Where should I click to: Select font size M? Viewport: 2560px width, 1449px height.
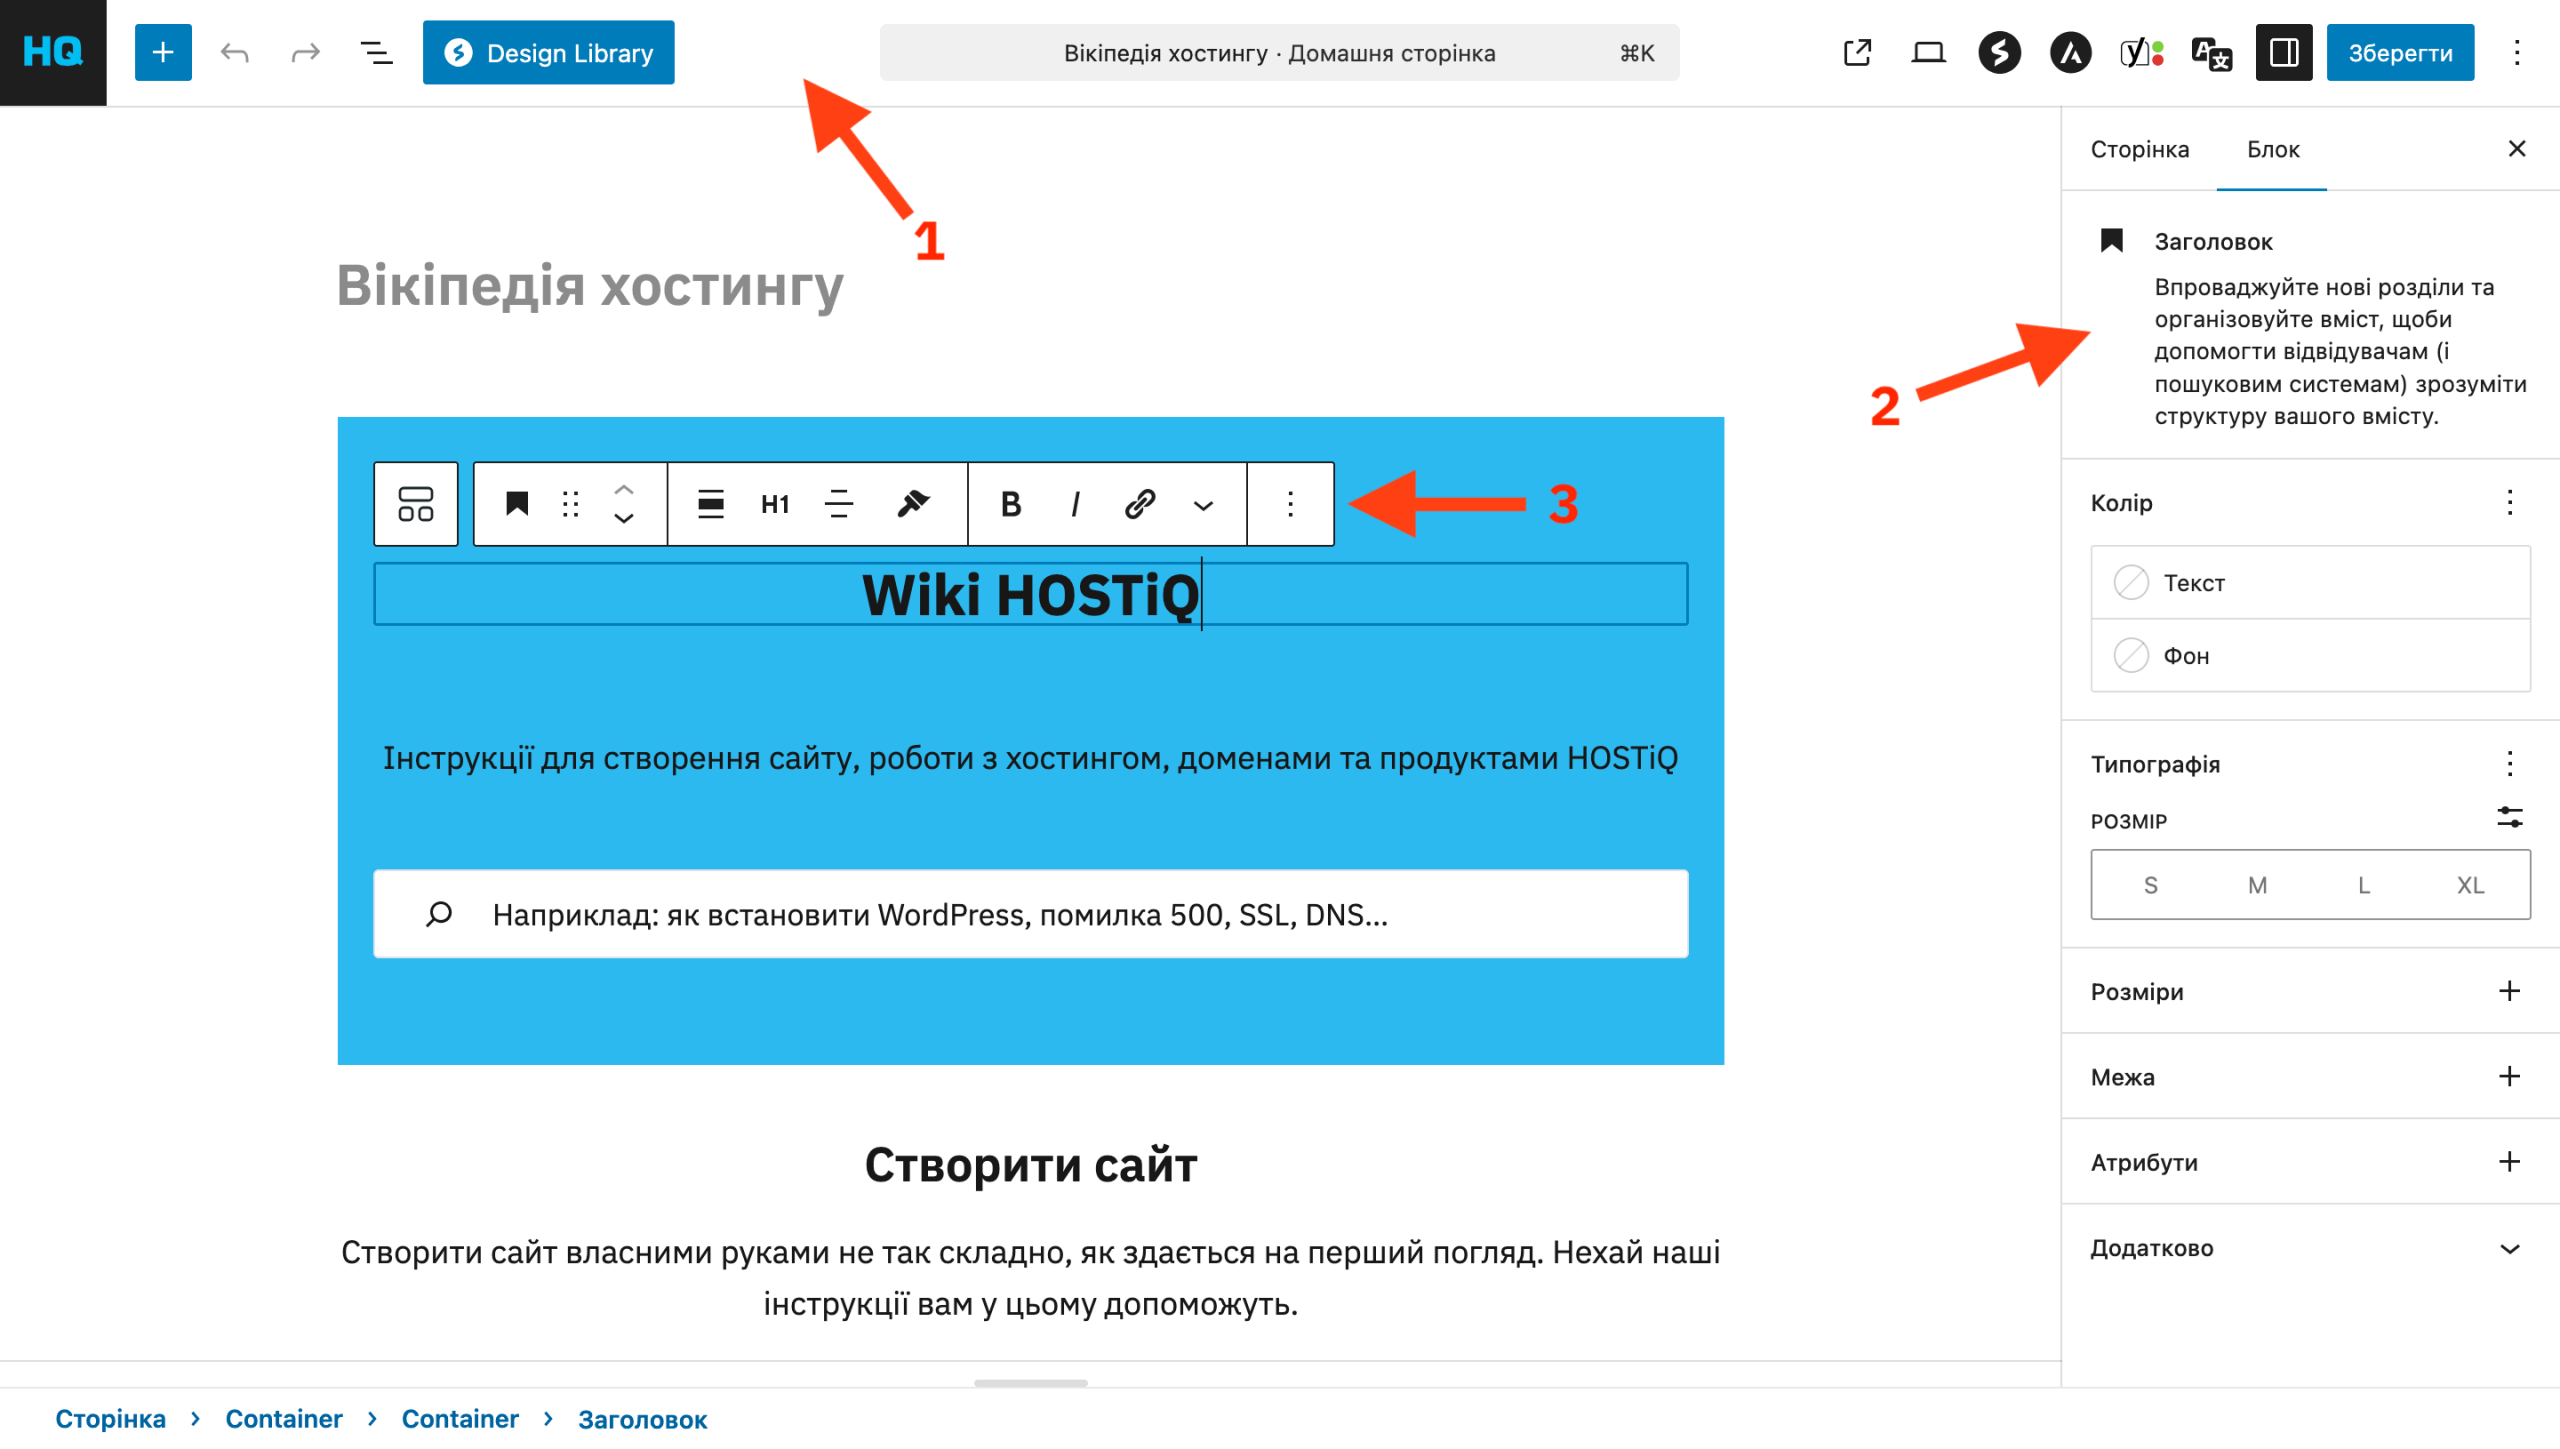[x=2257, y=885]
